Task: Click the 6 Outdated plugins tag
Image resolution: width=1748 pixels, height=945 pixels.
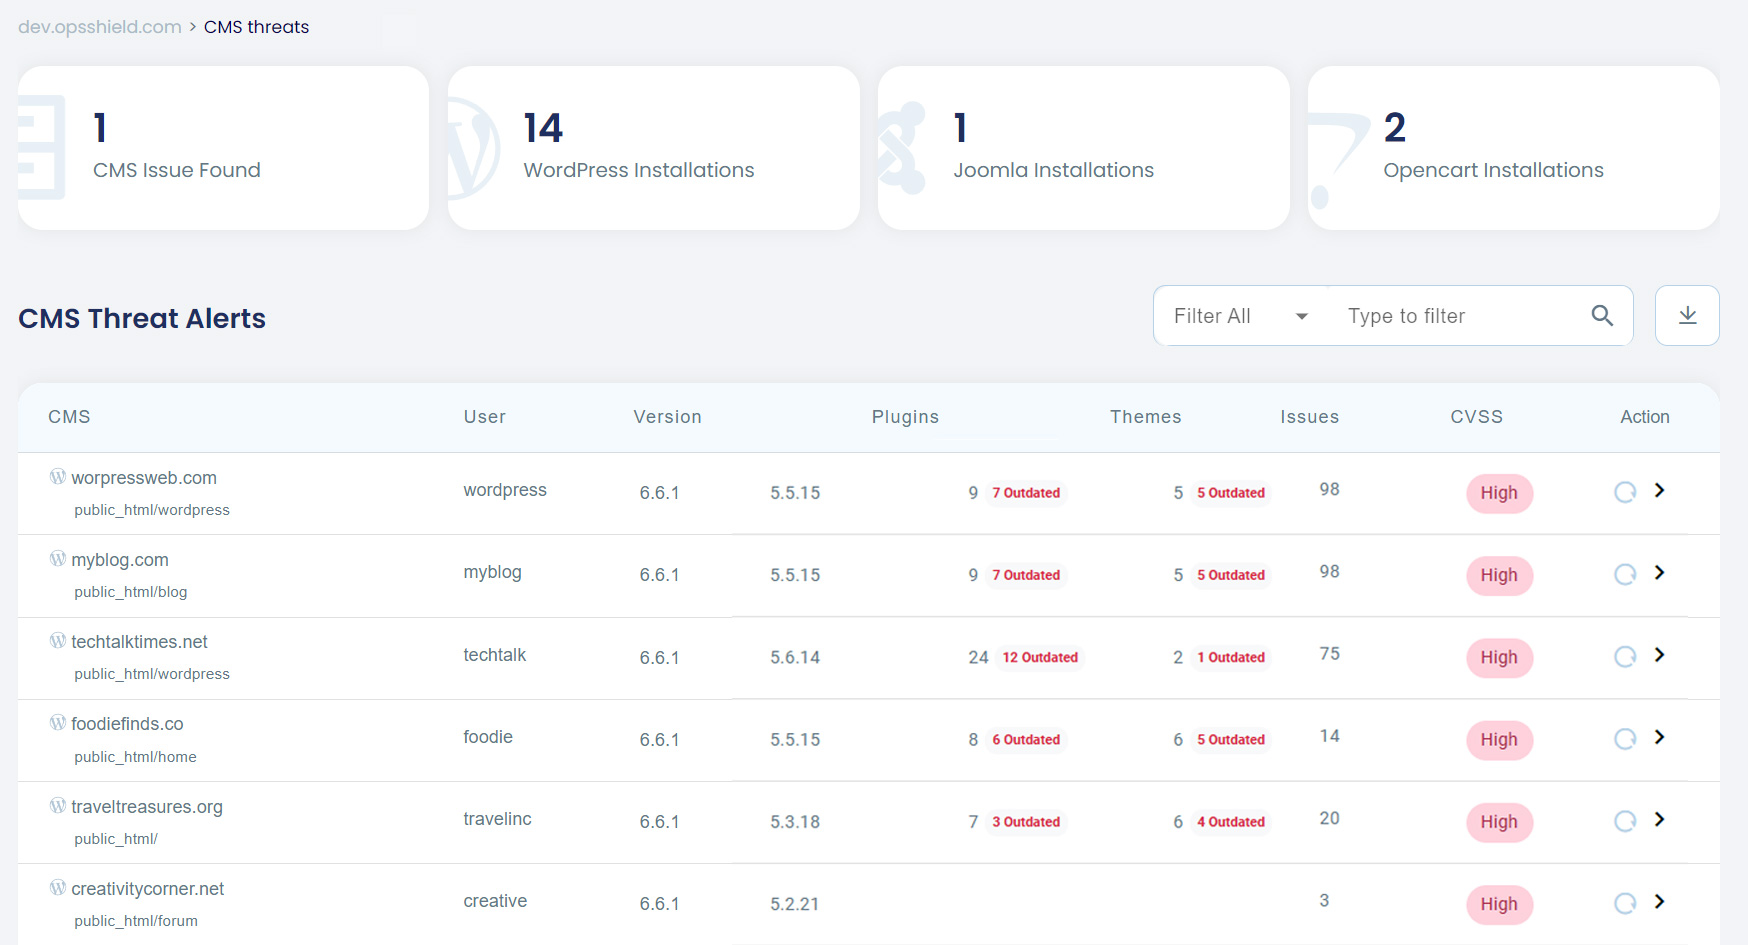Action: coord(1026,740)
